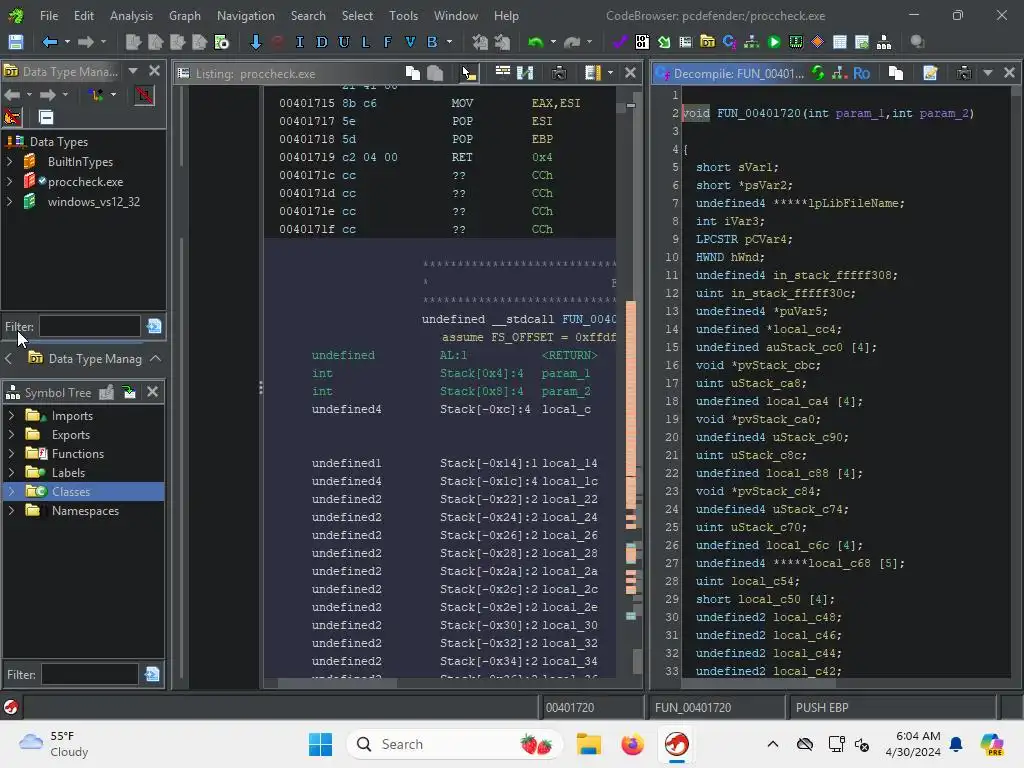This screenshot has height=768, width=1024.
Task: Open the Edit menu
Action: (84, 16)
